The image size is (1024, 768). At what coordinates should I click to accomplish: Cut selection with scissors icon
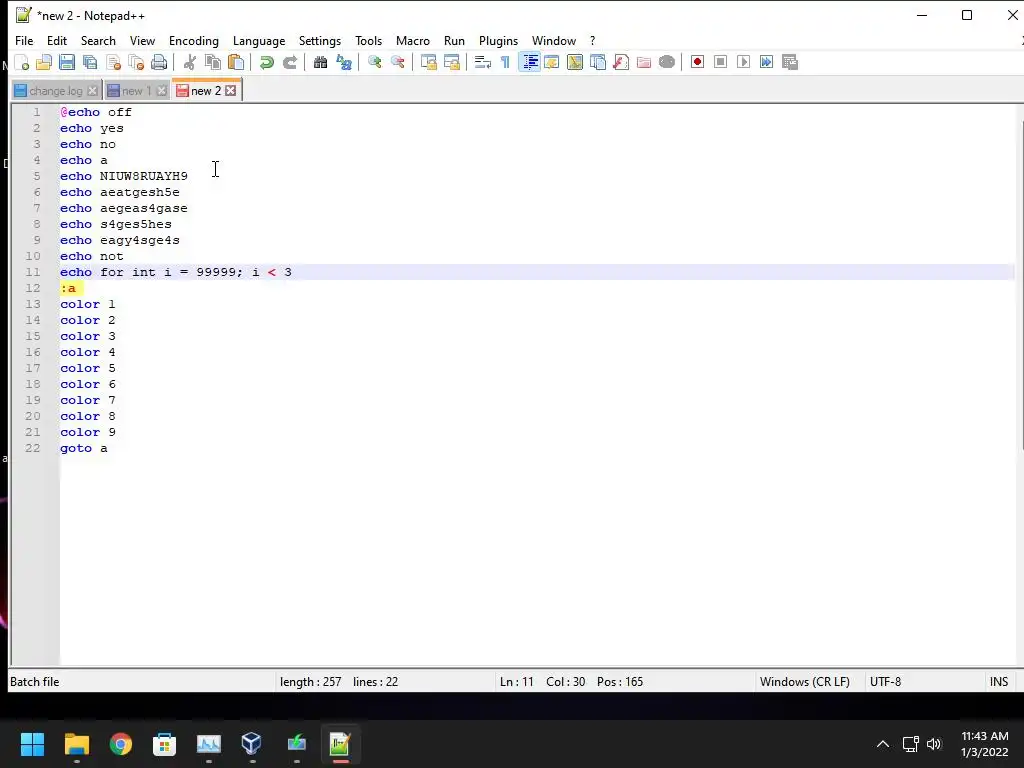click(189, 62)
